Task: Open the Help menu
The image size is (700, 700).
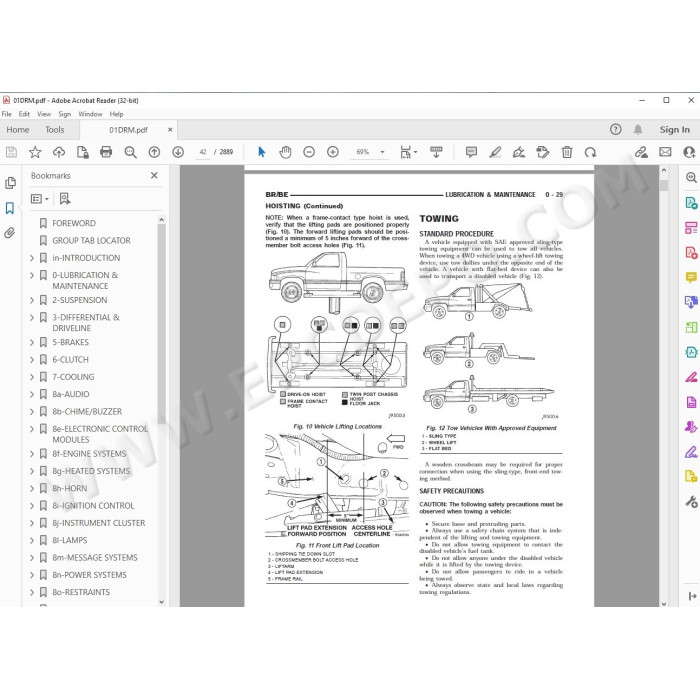Action: (x=116, y=114)
